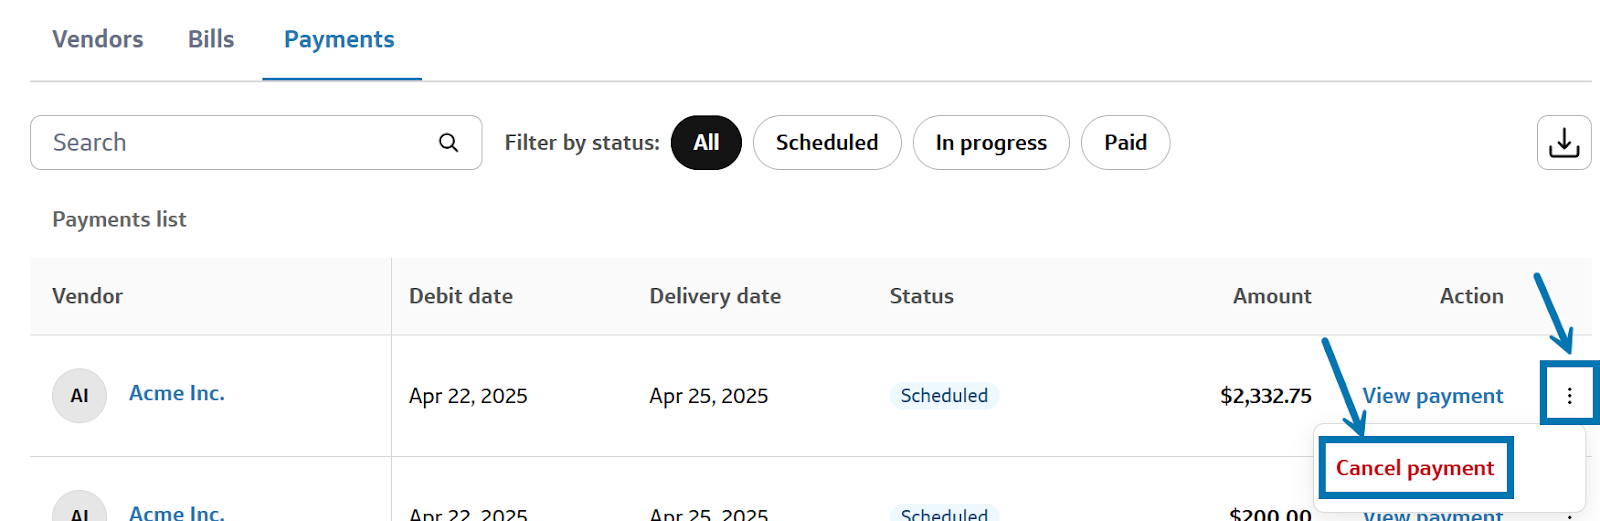
Task: Click the Delivery date column header
Action: click(715, 296)
